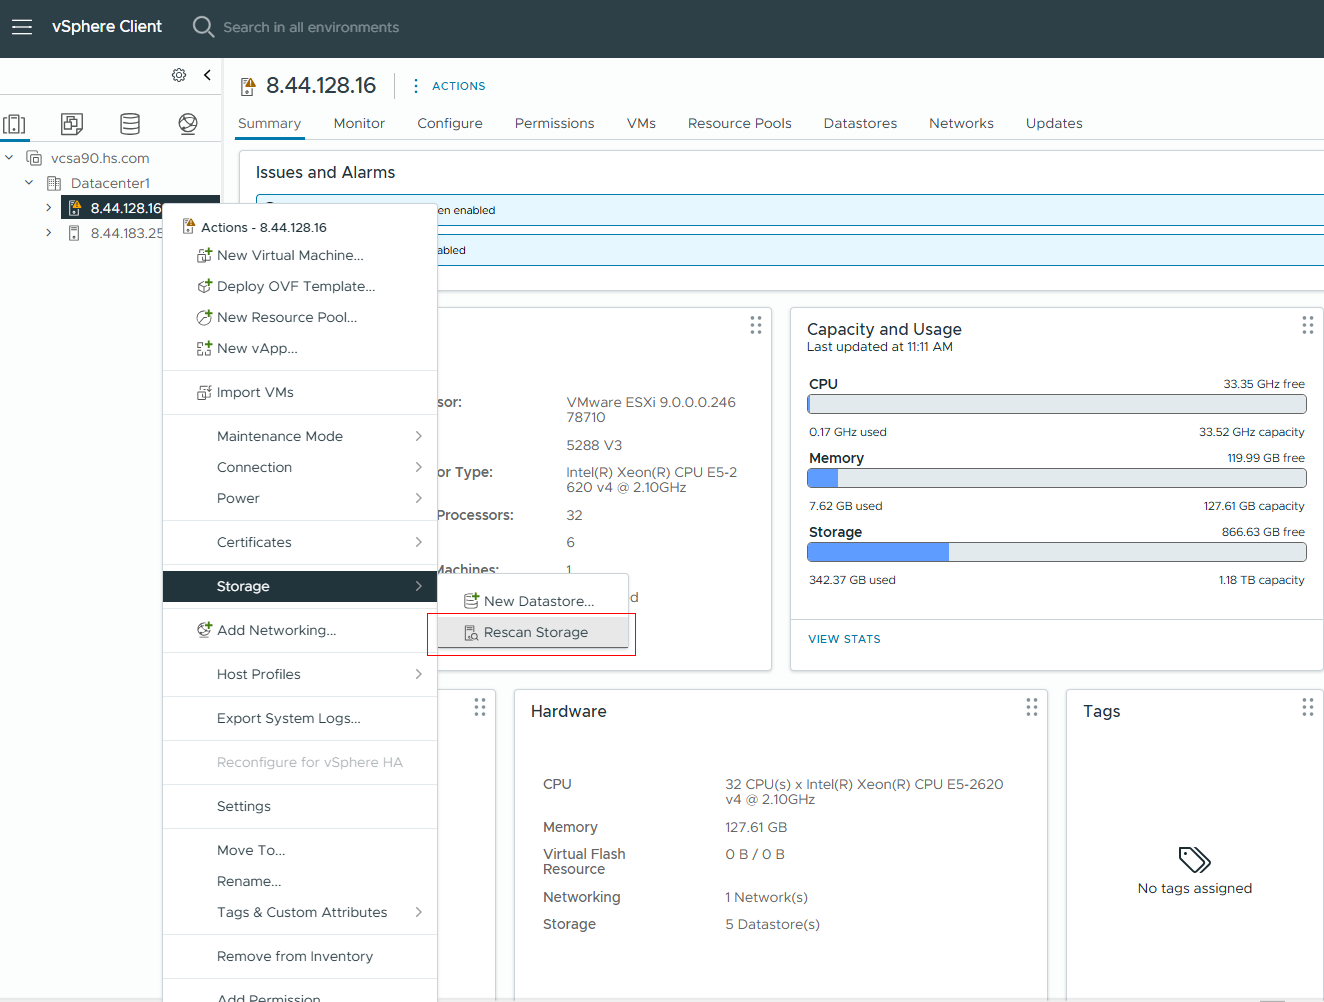Click the New Virtual Machine icon

204,255
